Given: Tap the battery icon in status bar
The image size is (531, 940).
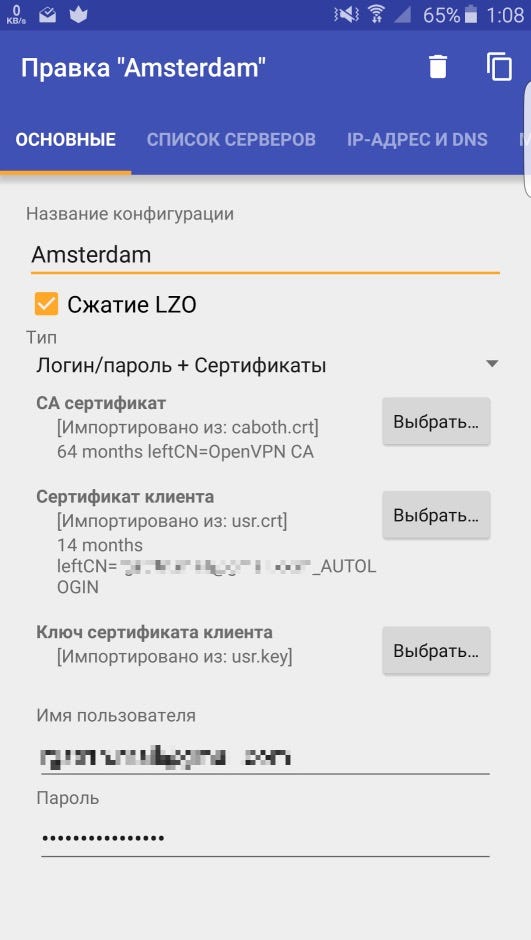Looking at the screenshot, I should (x=471, y=14).
